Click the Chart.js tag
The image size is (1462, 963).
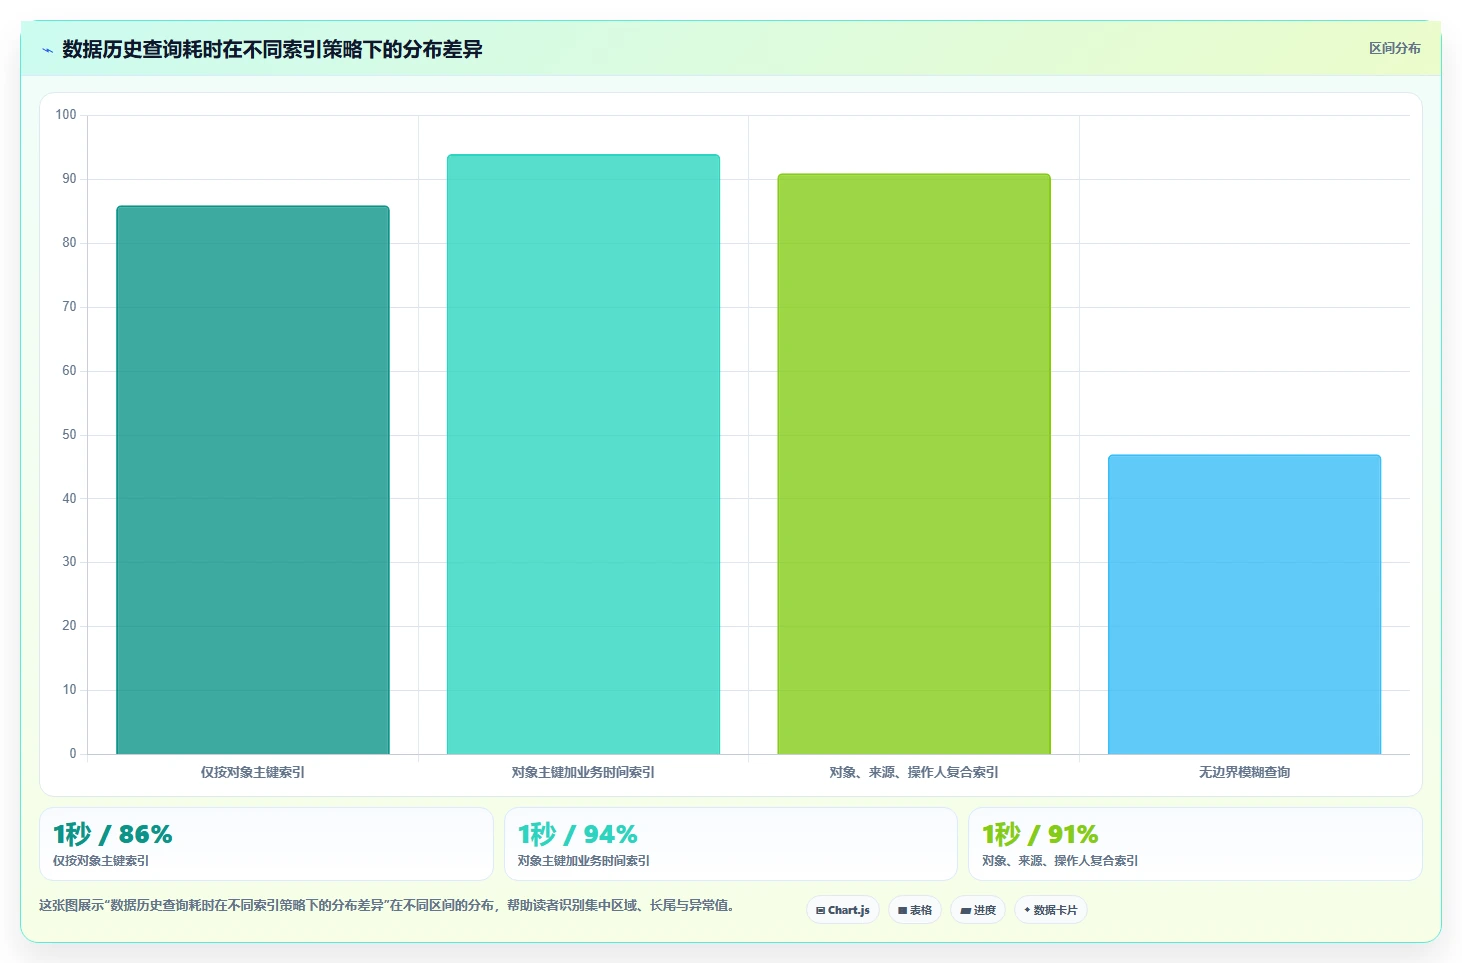843,910
